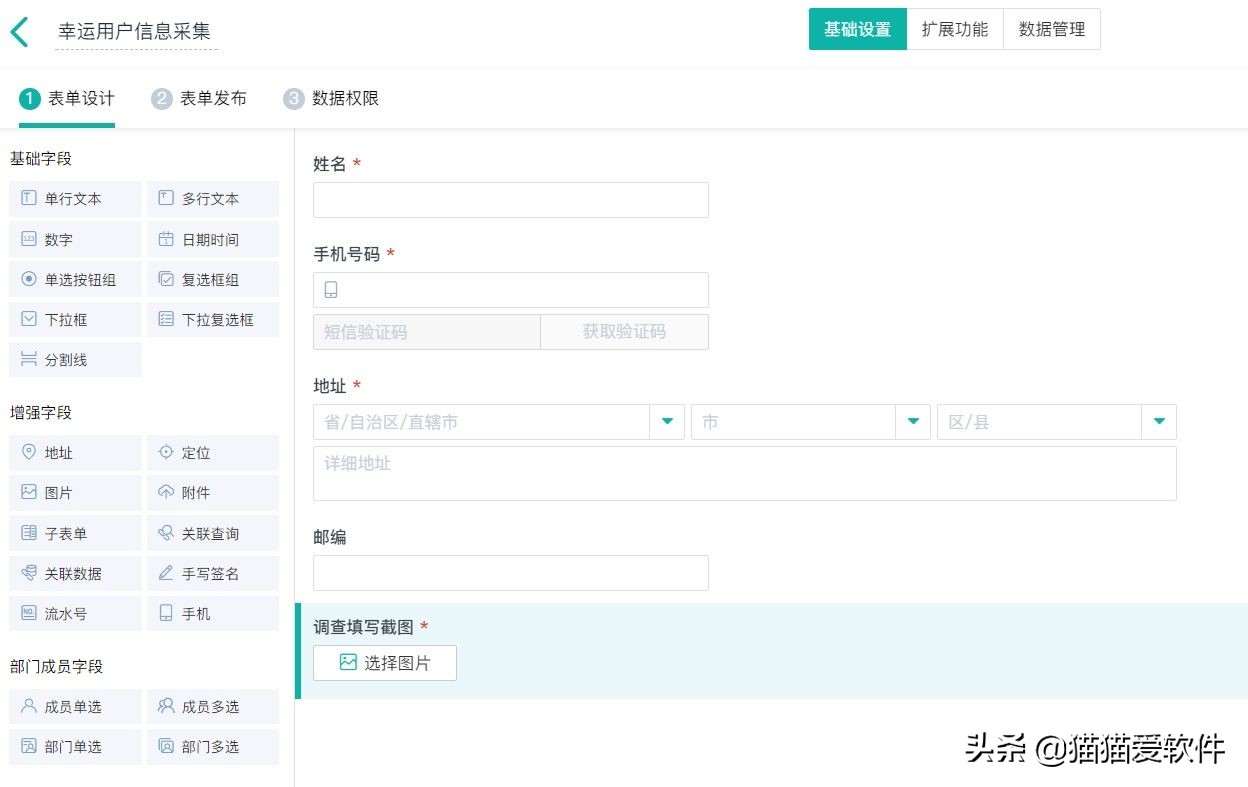This screenshot has width=1248, height=787.
Task: Add a 流水号 field
Action: tap(75, 612)
